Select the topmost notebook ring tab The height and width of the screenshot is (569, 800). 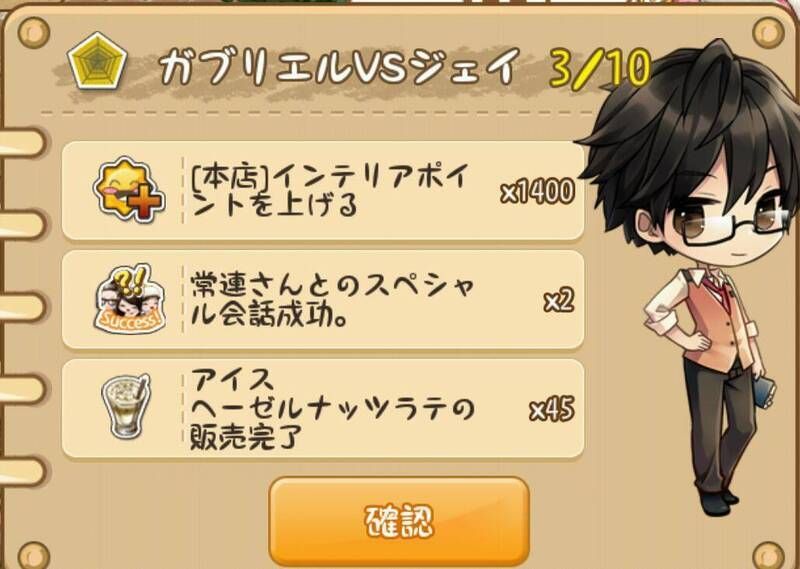[20, 142]
